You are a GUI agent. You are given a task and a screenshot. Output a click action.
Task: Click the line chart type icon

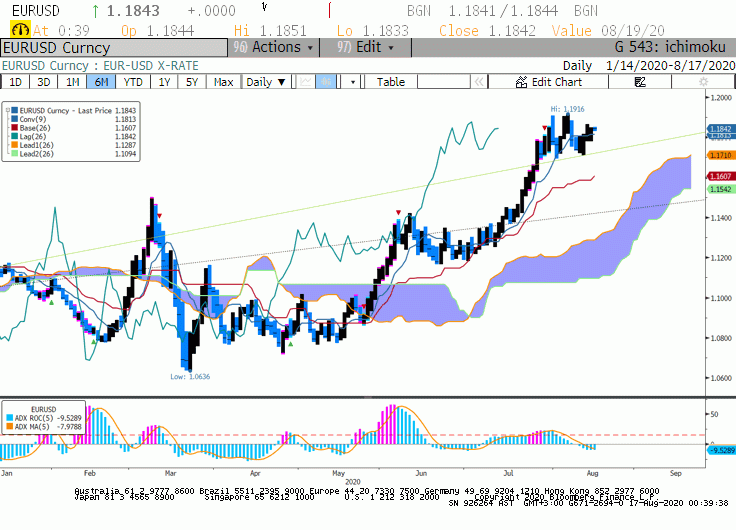[306, 82]
